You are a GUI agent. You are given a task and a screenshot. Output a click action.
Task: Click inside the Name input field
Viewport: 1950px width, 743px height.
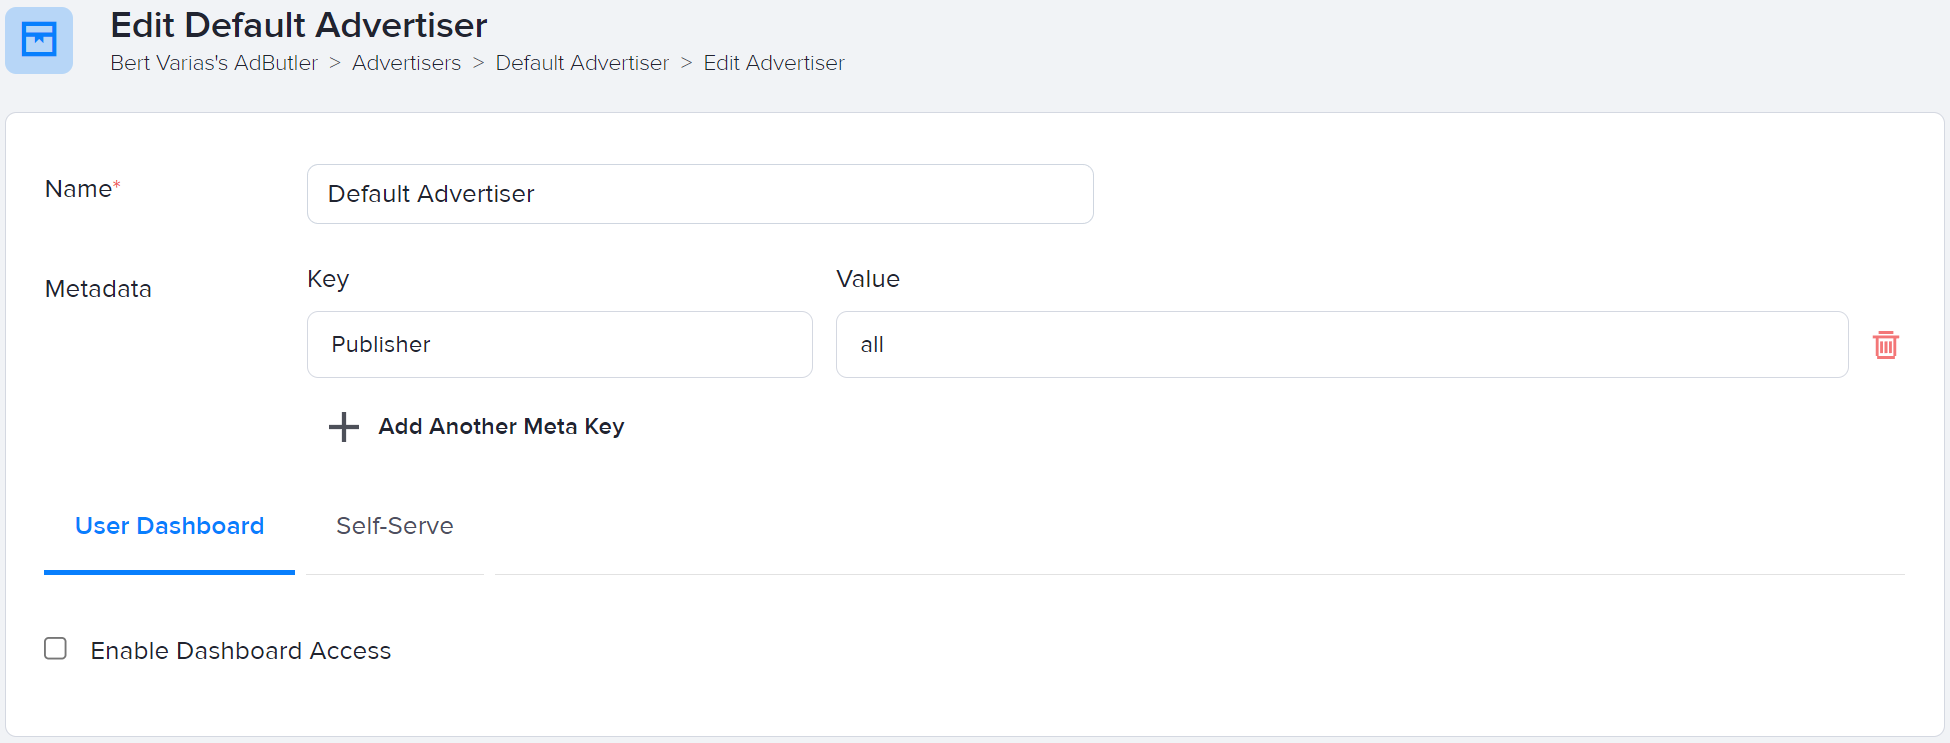[699, 193]
